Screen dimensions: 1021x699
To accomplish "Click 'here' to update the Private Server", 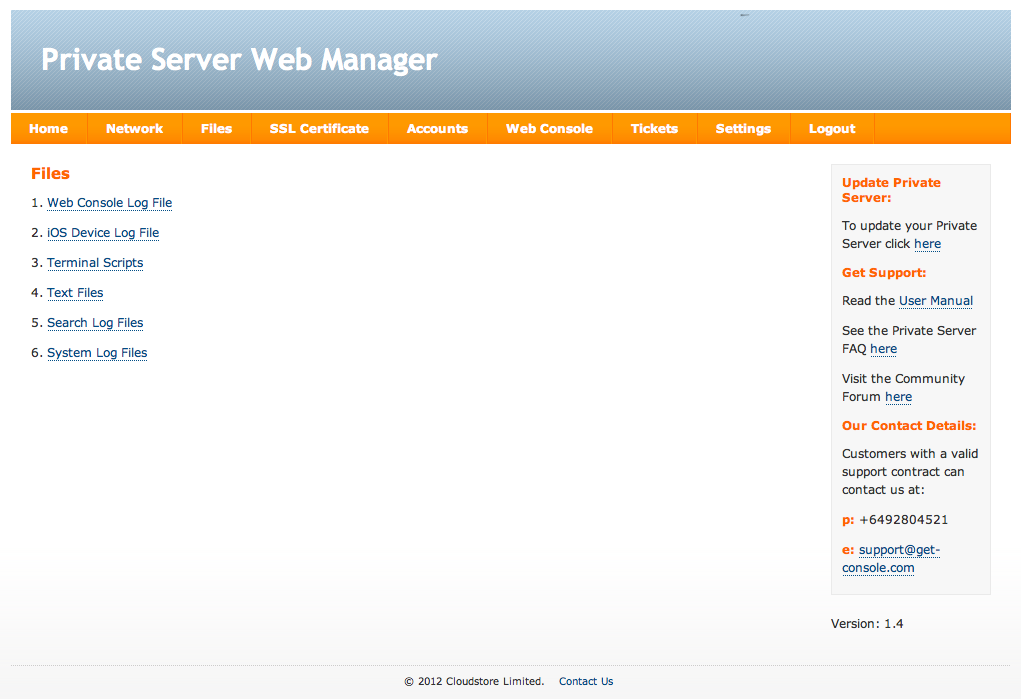I will (927, 243).
